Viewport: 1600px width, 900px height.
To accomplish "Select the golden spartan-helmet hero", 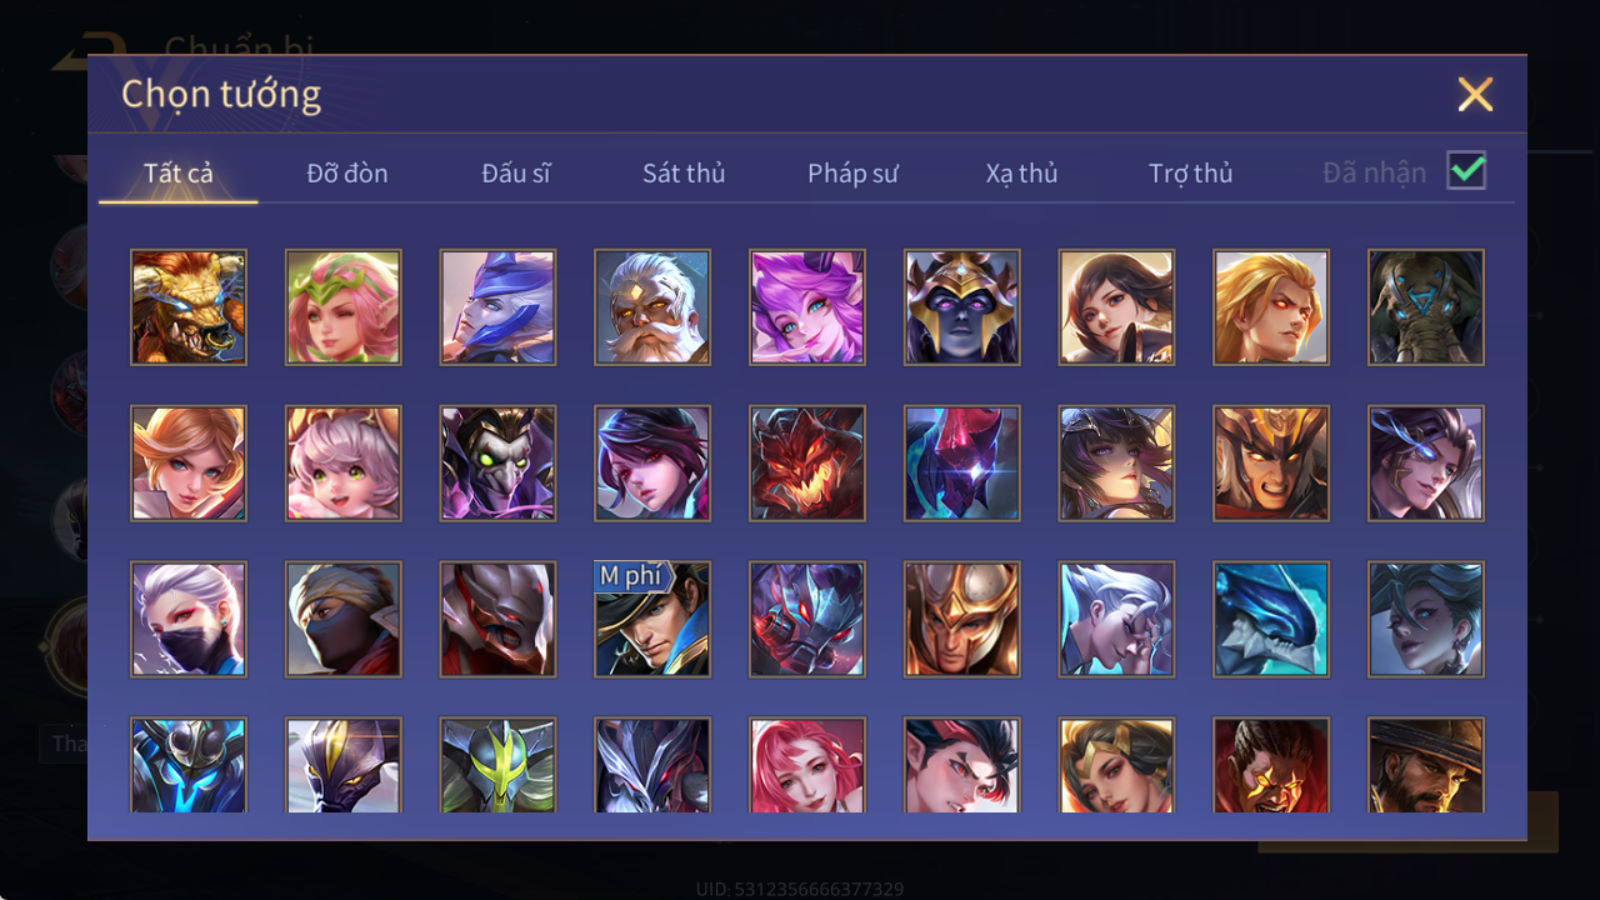I will [x=962, y=619].
